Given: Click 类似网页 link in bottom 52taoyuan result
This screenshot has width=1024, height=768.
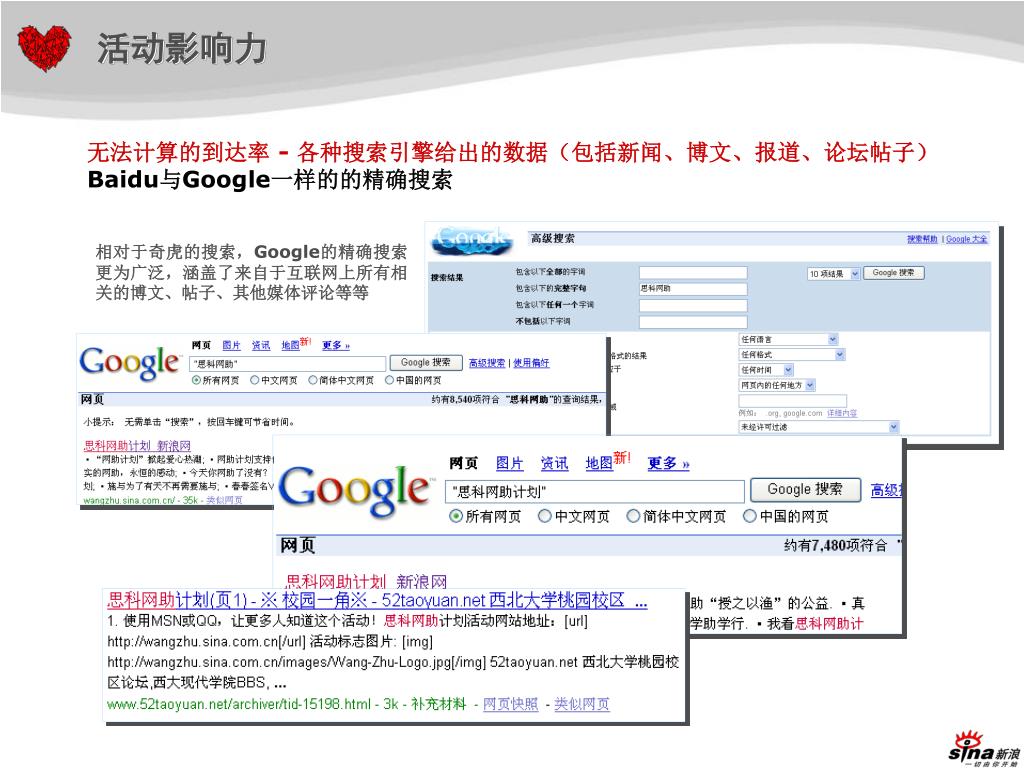Looking at the screenshot, I should point(582,704).
